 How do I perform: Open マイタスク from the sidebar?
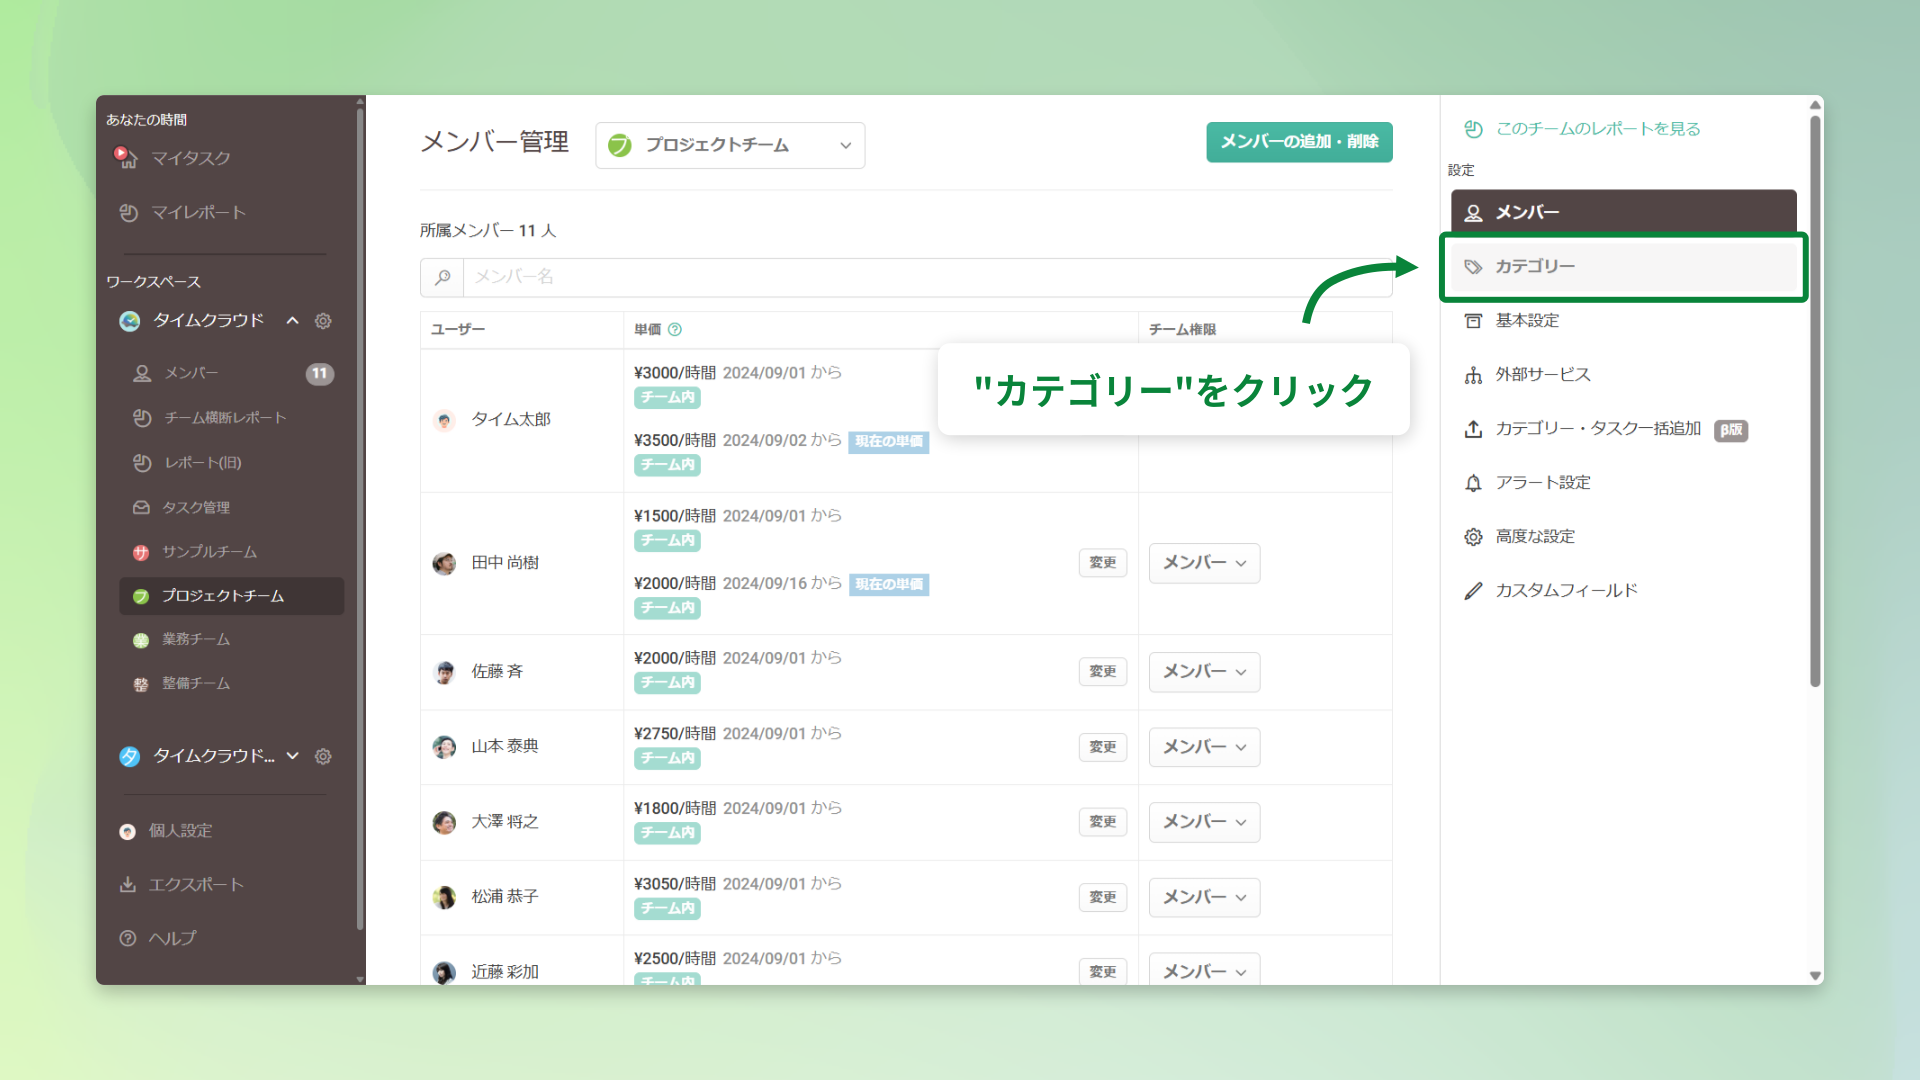pos(190,158)
